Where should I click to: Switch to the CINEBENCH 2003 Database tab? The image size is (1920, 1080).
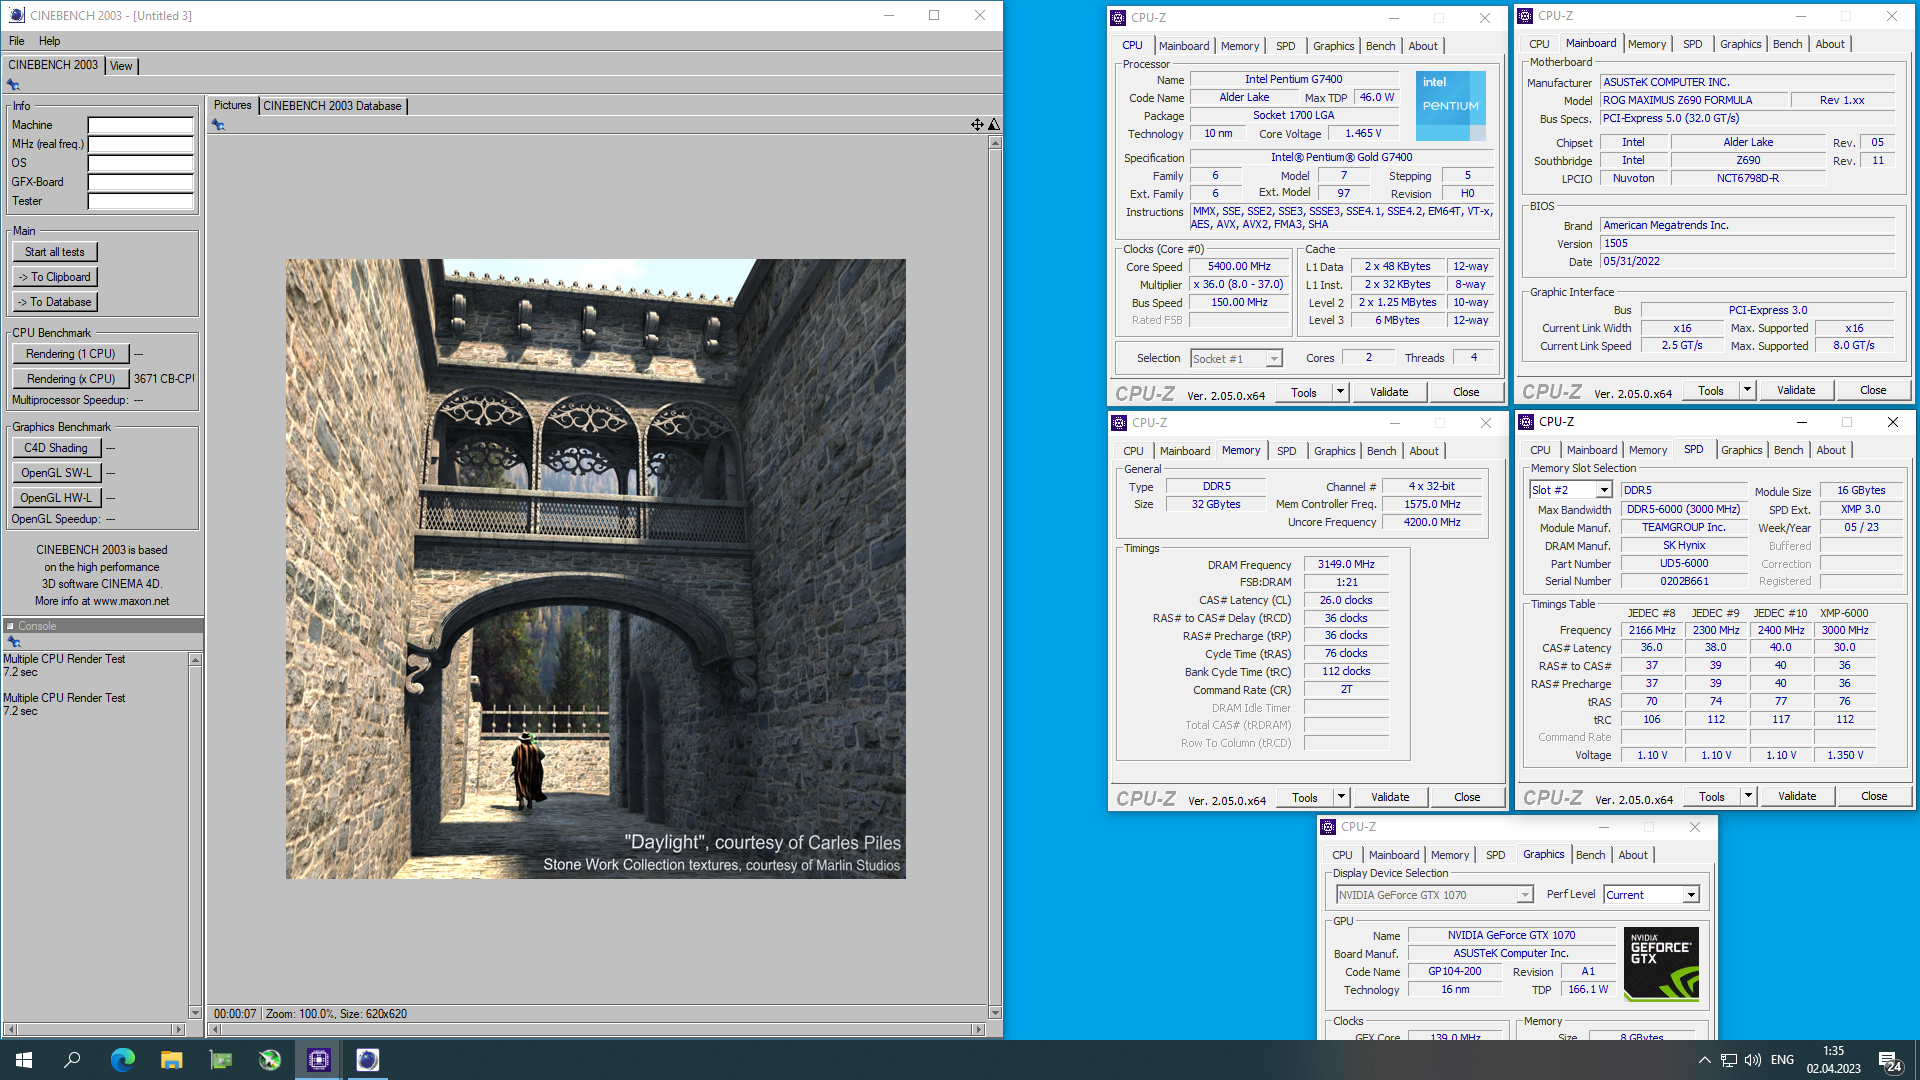(x=332, y=106)
